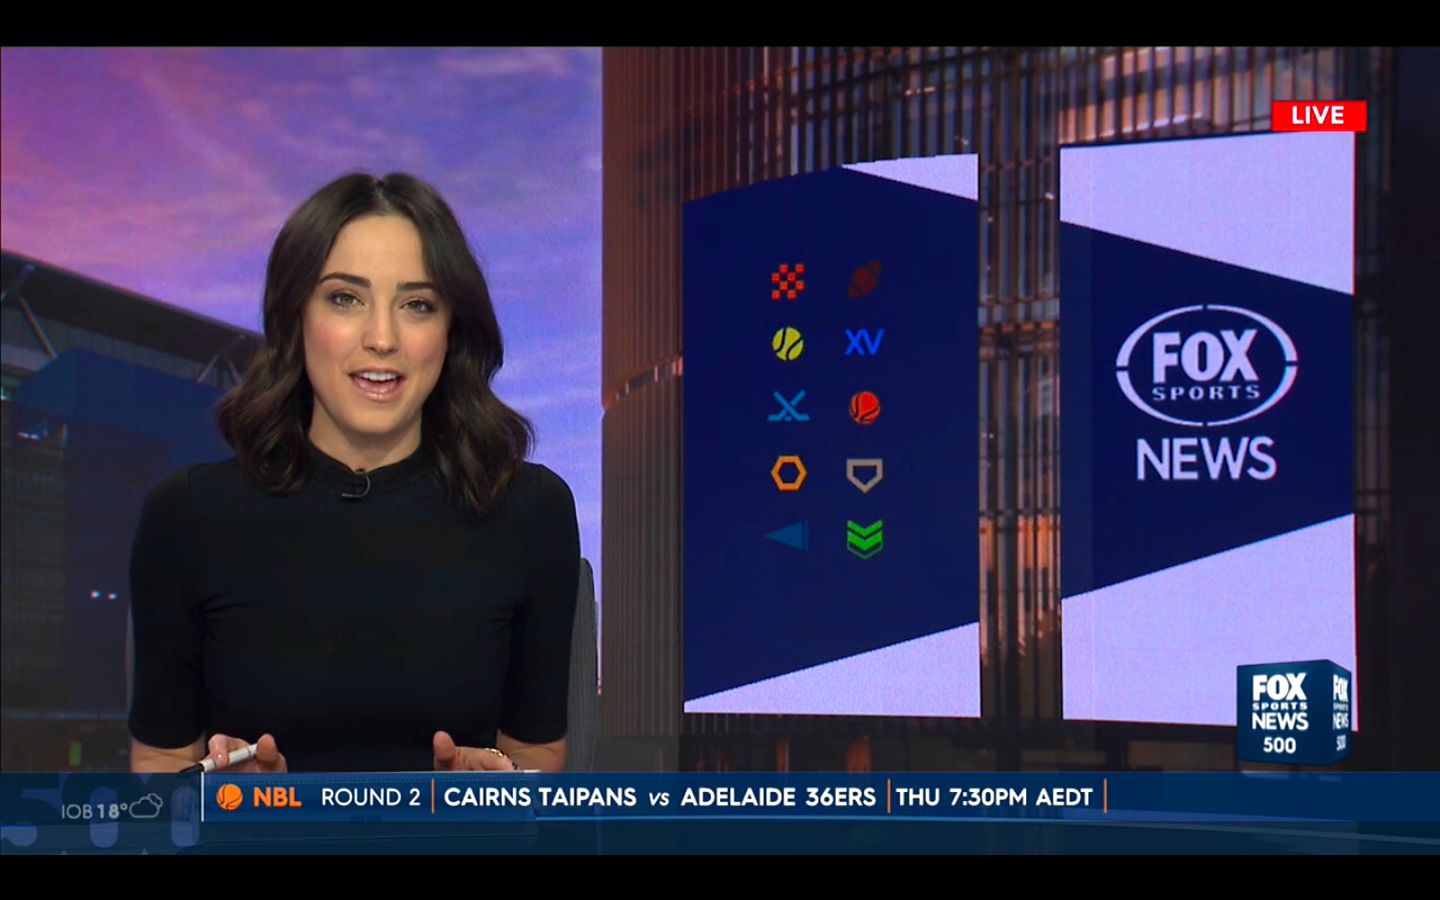The height and width of the screenshot is (900, 1440).
Task: Click the red checkered flag motorsport icon
Action: 788,282
